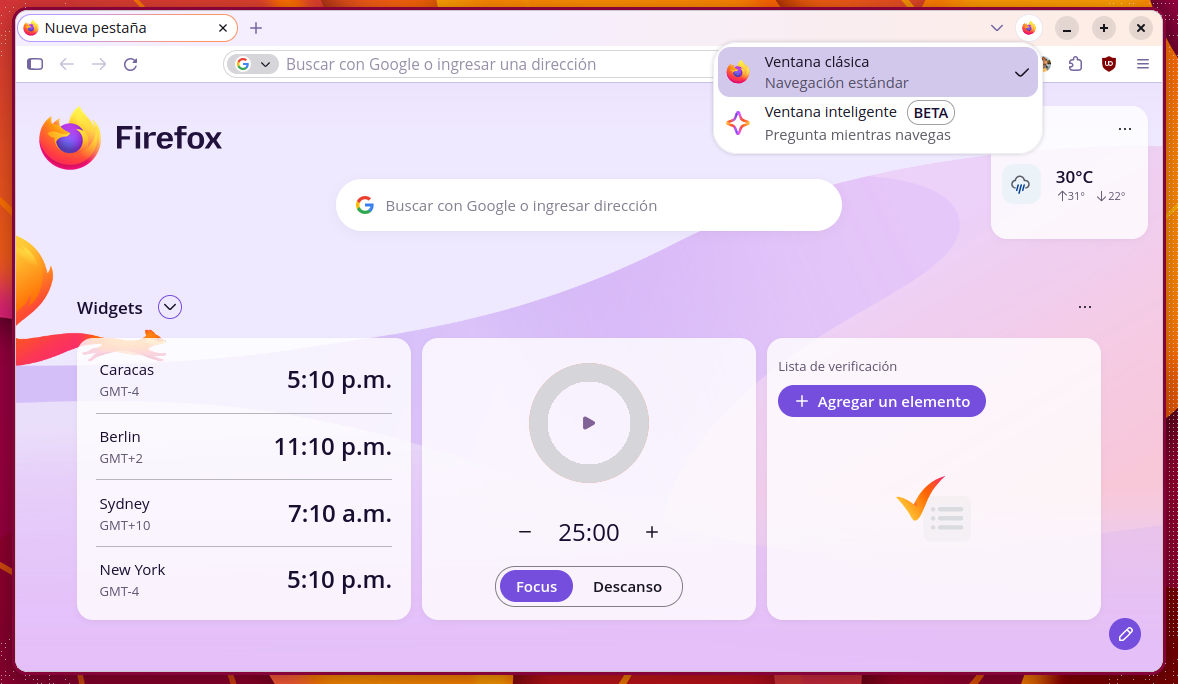Click the Sydney 7:10 a.m. clock row
Screen dimensions: 1178x684
(x=244, y=513)
